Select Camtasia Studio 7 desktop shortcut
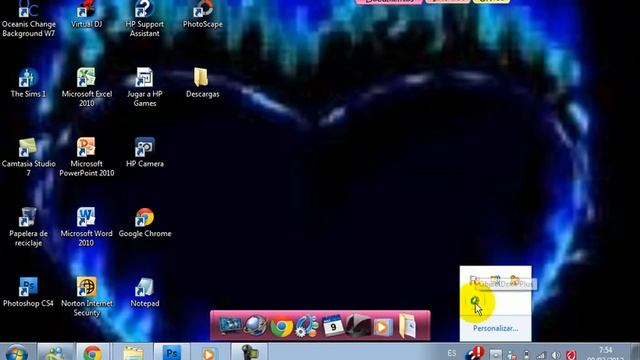 [x=28, y=157]
